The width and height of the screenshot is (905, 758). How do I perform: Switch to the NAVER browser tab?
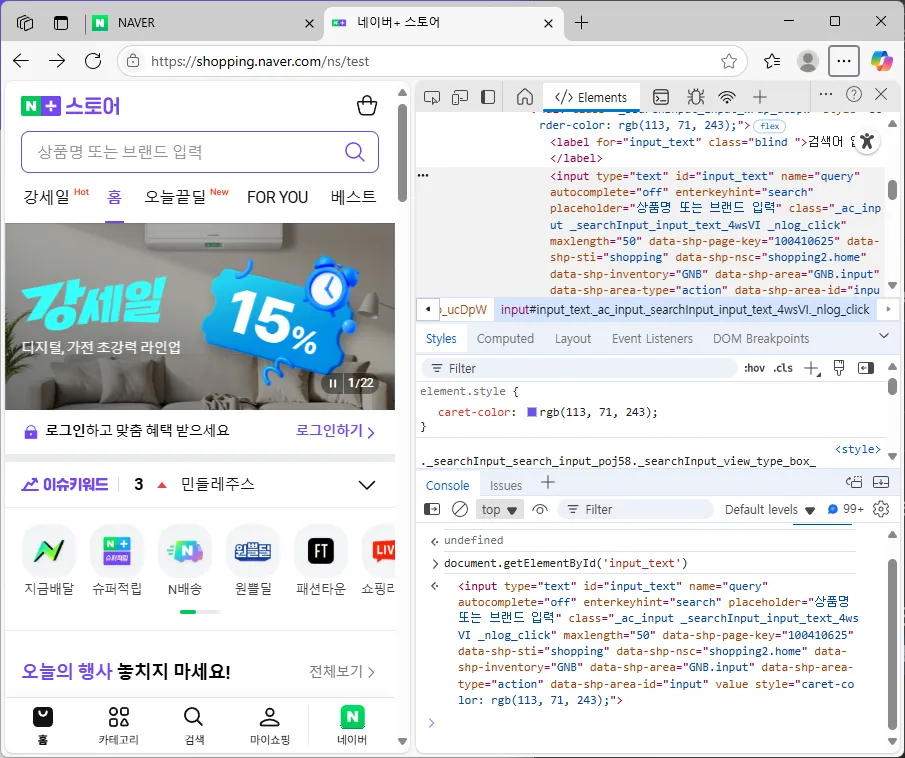click(202, 23)
